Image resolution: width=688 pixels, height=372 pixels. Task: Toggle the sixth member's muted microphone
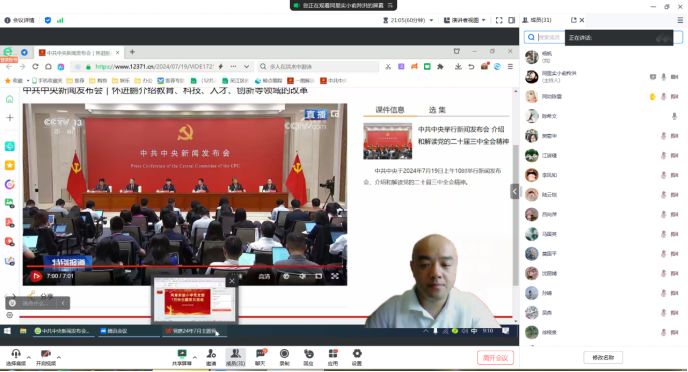pyautogui.click(x=664, y=155)
